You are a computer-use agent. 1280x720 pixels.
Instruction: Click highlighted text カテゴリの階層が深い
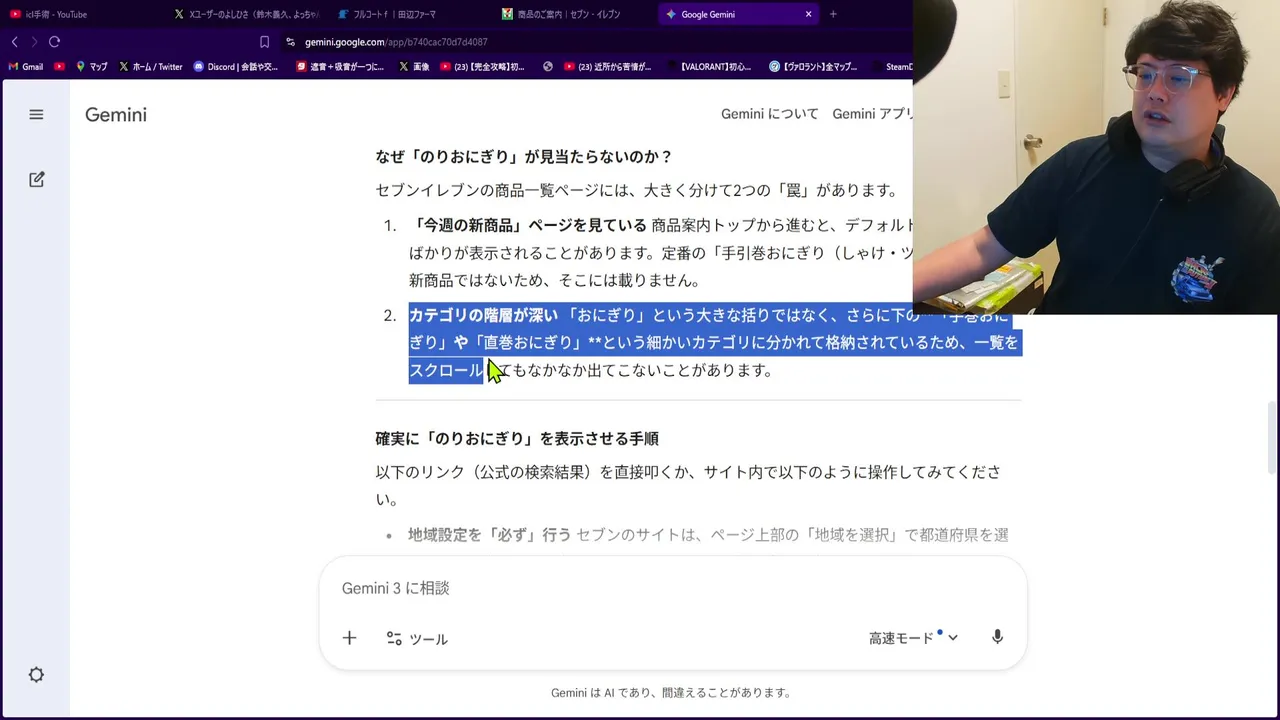(483, 315)
